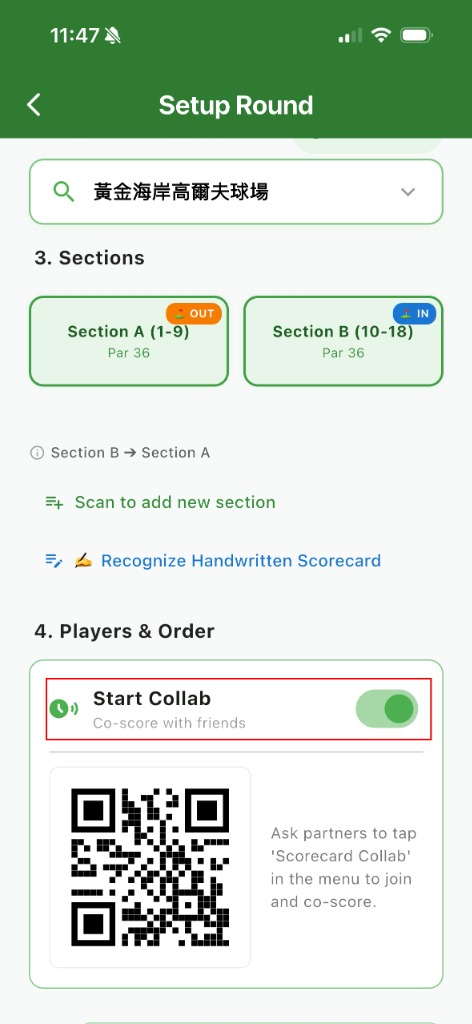Click the search magnifier icon in course field
The height and width of the screenshot is (1024, 472).
click(x=63, y=192)
